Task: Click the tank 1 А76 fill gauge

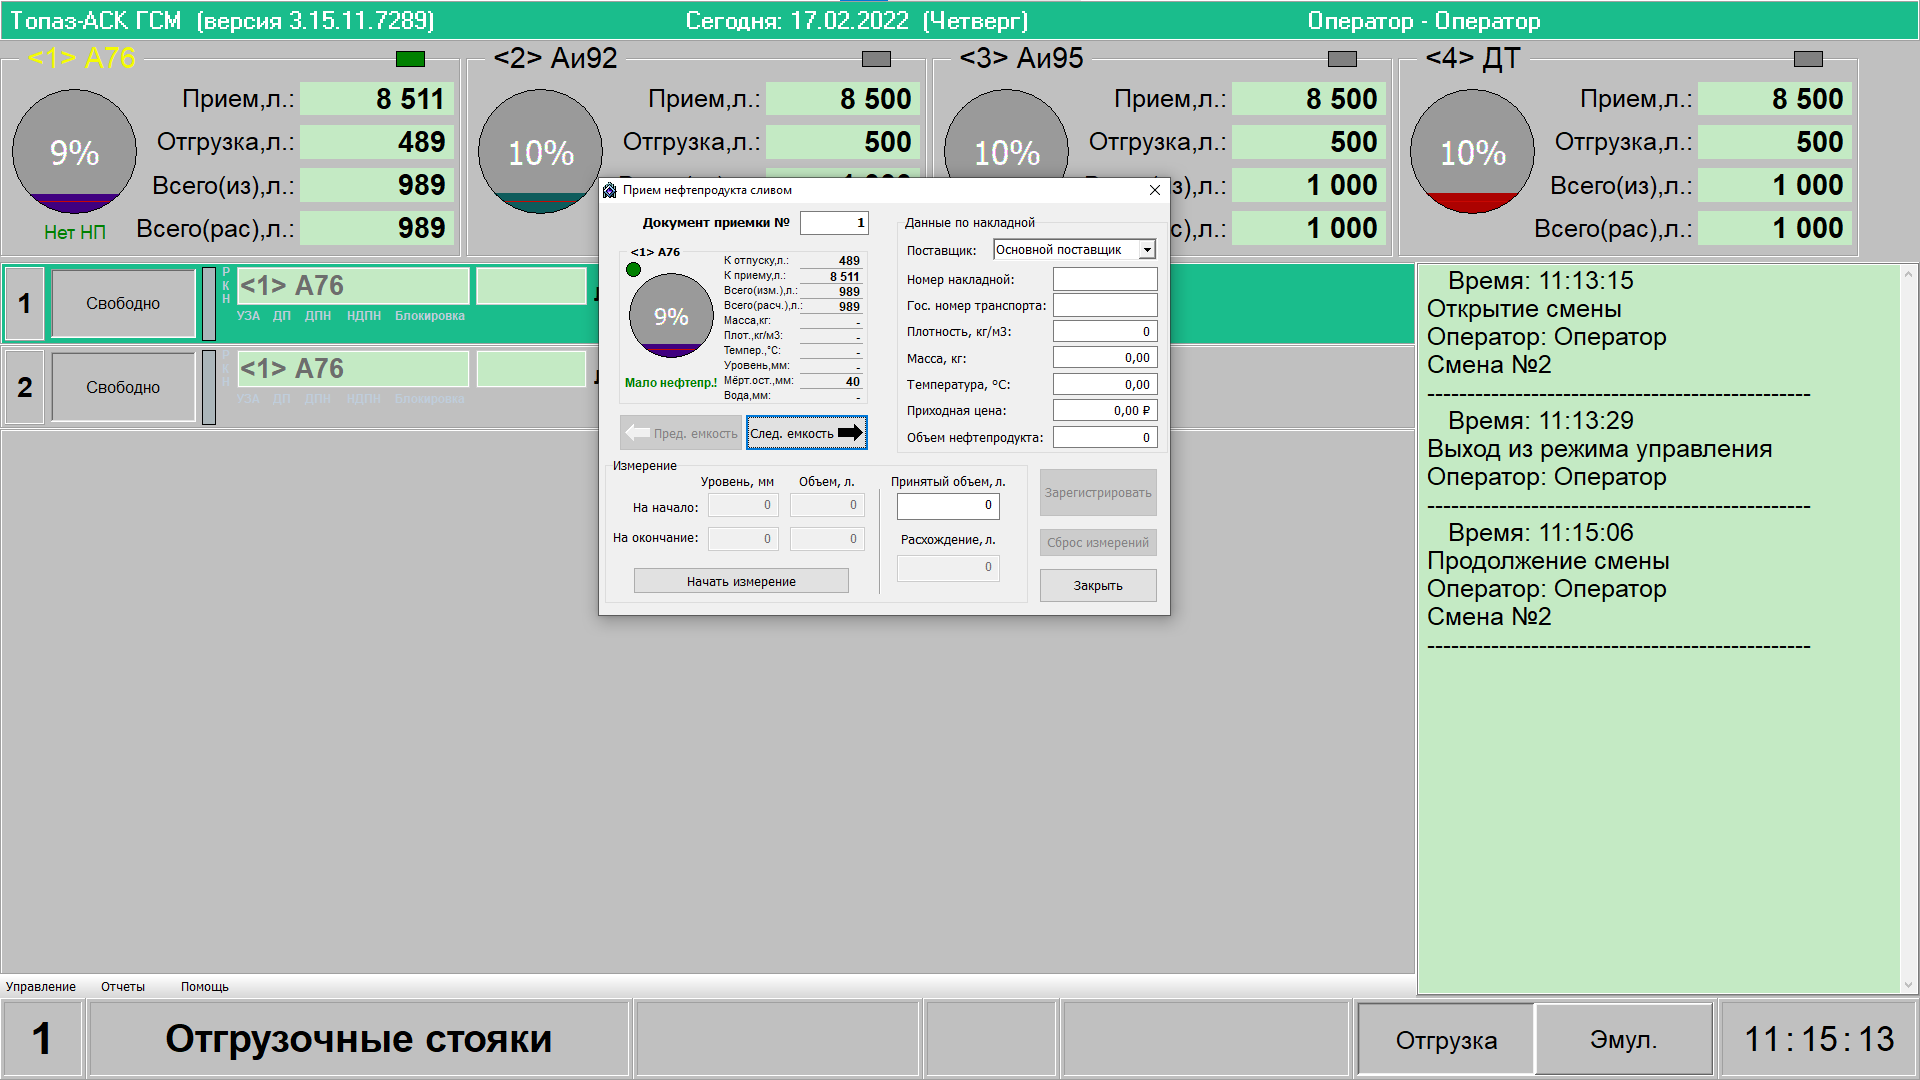Action: pos(74,152)
